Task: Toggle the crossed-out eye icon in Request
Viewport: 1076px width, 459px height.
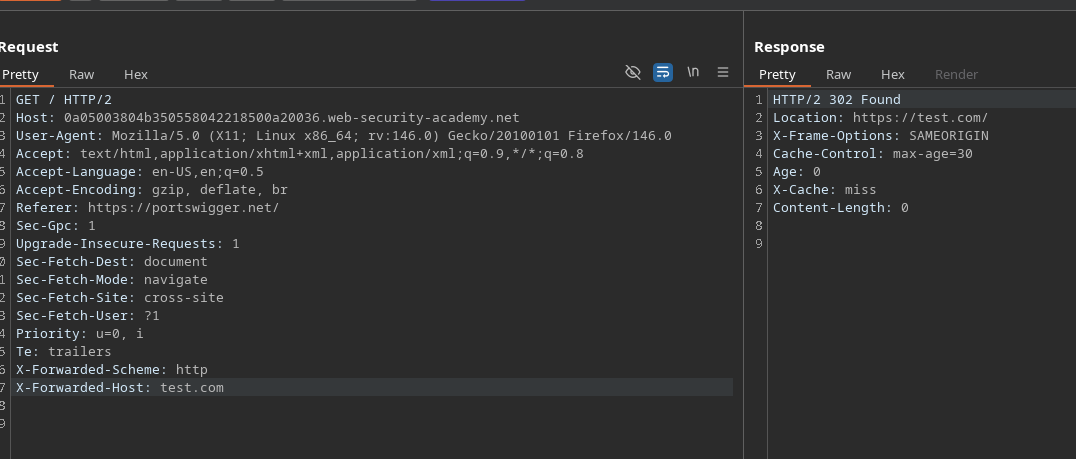Action: click(632, 72)
